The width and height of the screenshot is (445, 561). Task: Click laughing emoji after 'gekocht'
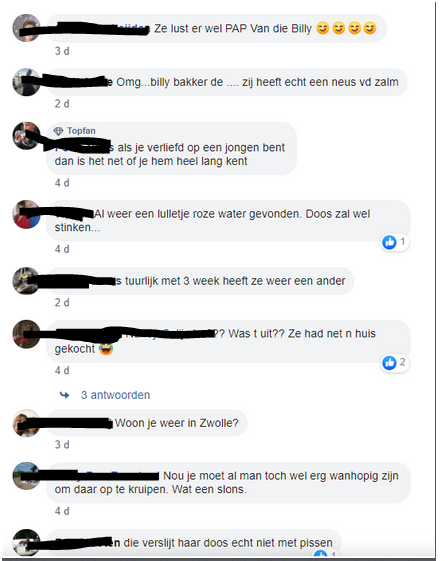tap(106, 348)
